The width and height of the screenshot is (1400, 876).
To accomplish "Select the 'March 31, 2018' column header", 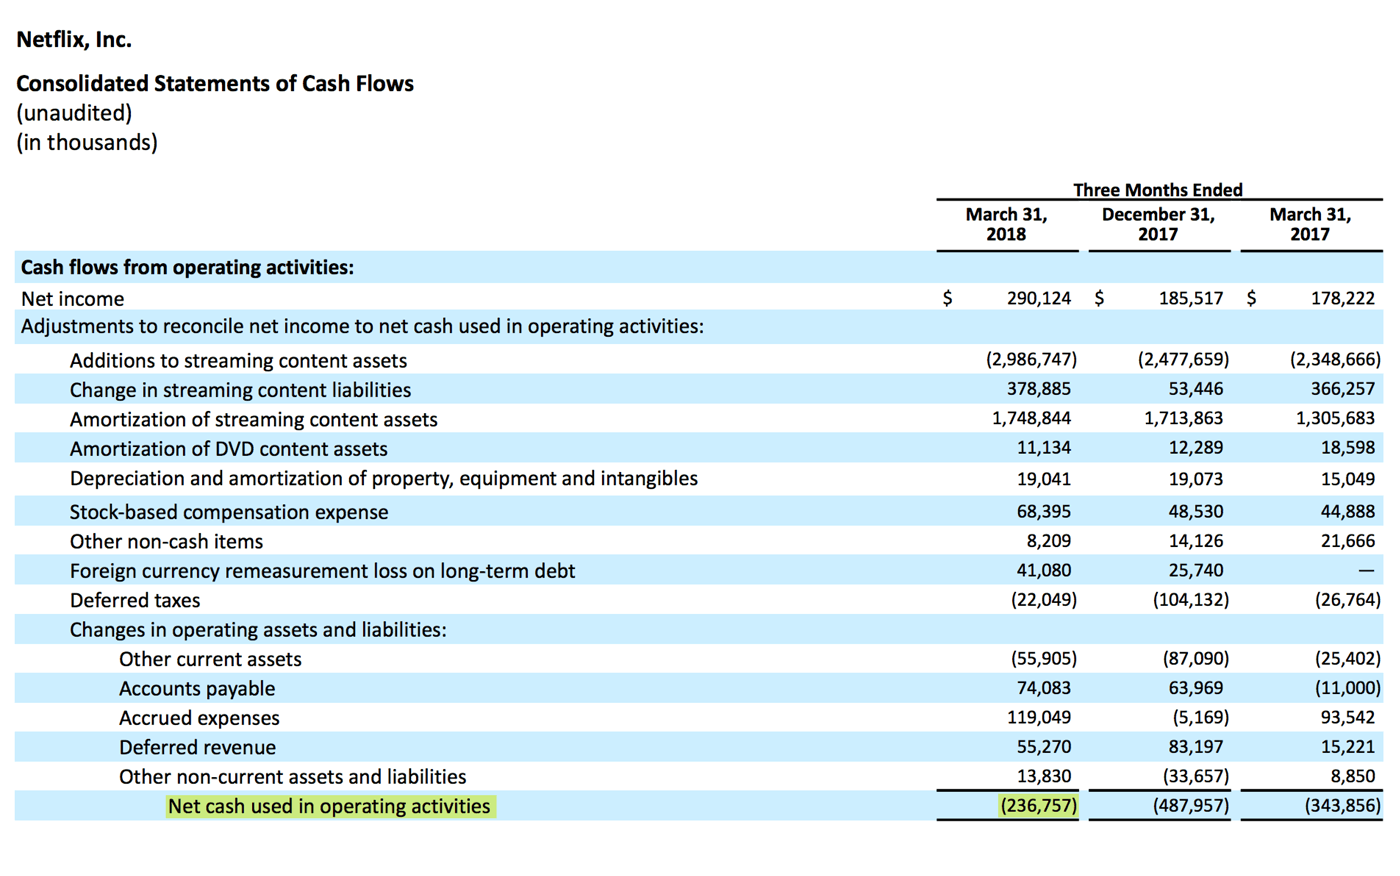I will tap(1006, 224).
